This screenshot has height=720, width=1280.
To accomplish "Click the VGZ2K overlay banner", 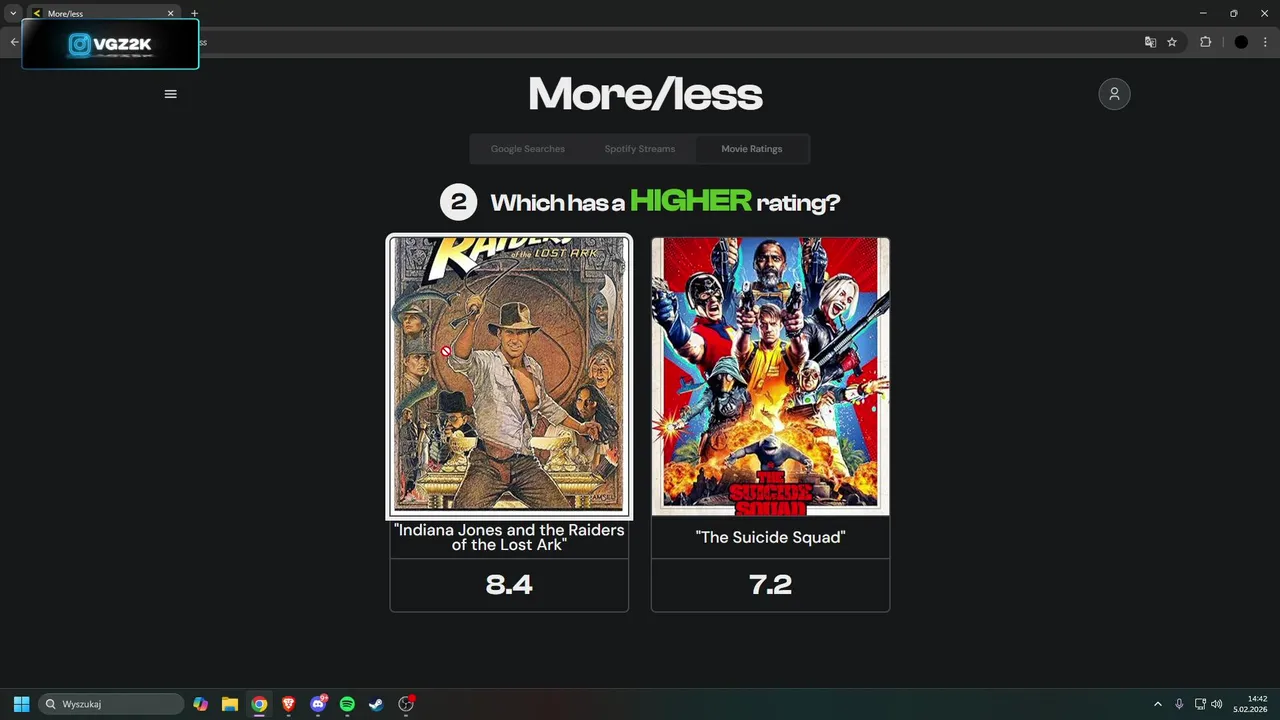I will click(x=110, y=44).
